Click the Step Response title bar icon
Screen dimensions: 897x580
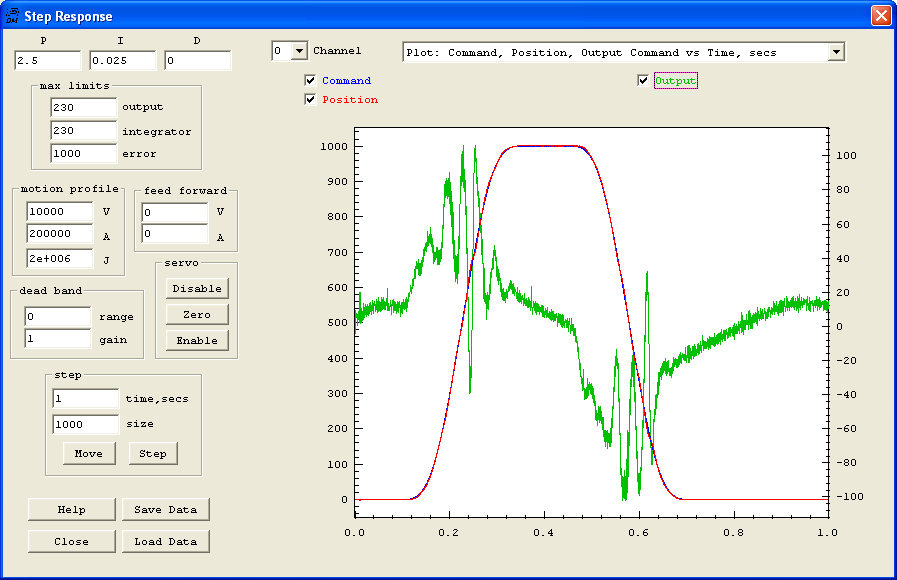click(12, 16)
